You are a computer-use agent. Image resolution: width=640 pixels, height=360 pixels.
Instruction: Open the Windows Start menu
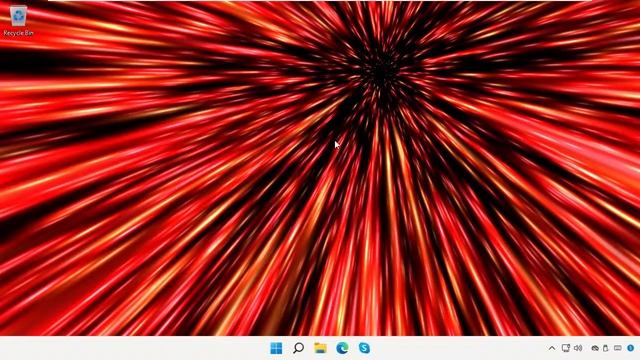pyautogui.click(x=276, y=348)
